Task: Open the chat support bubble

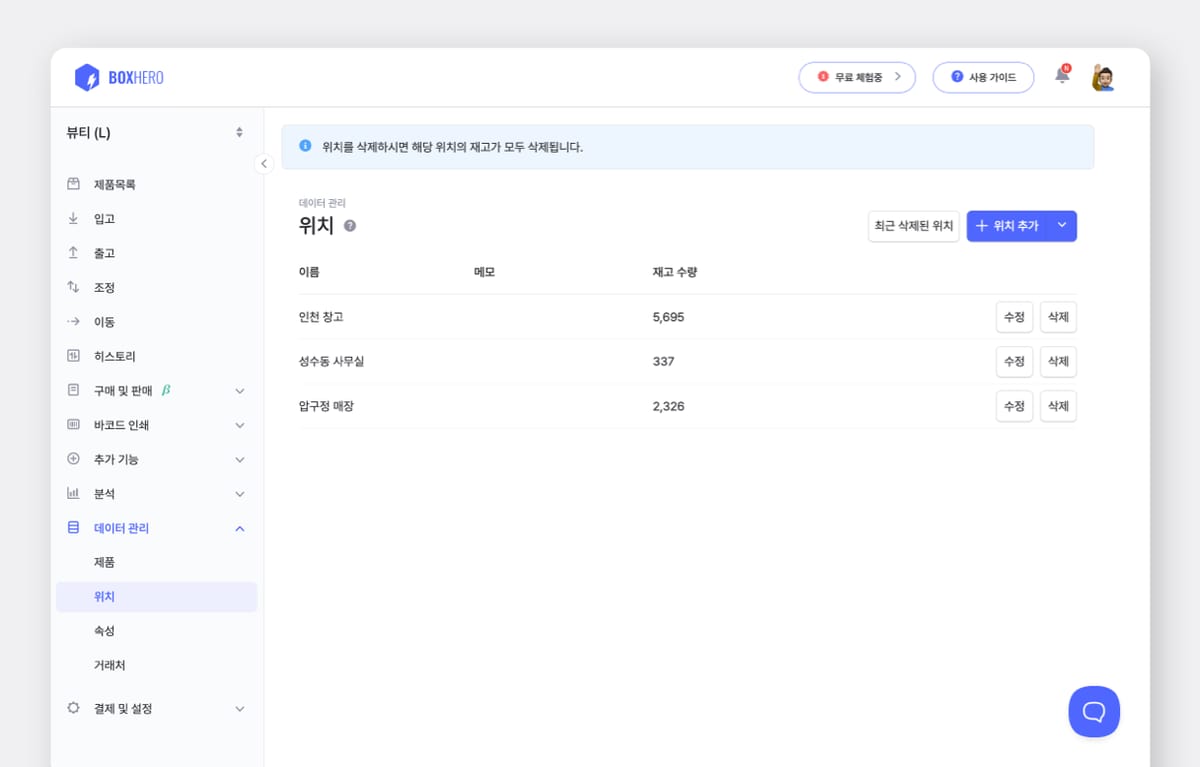Action: pos(1094,712)
